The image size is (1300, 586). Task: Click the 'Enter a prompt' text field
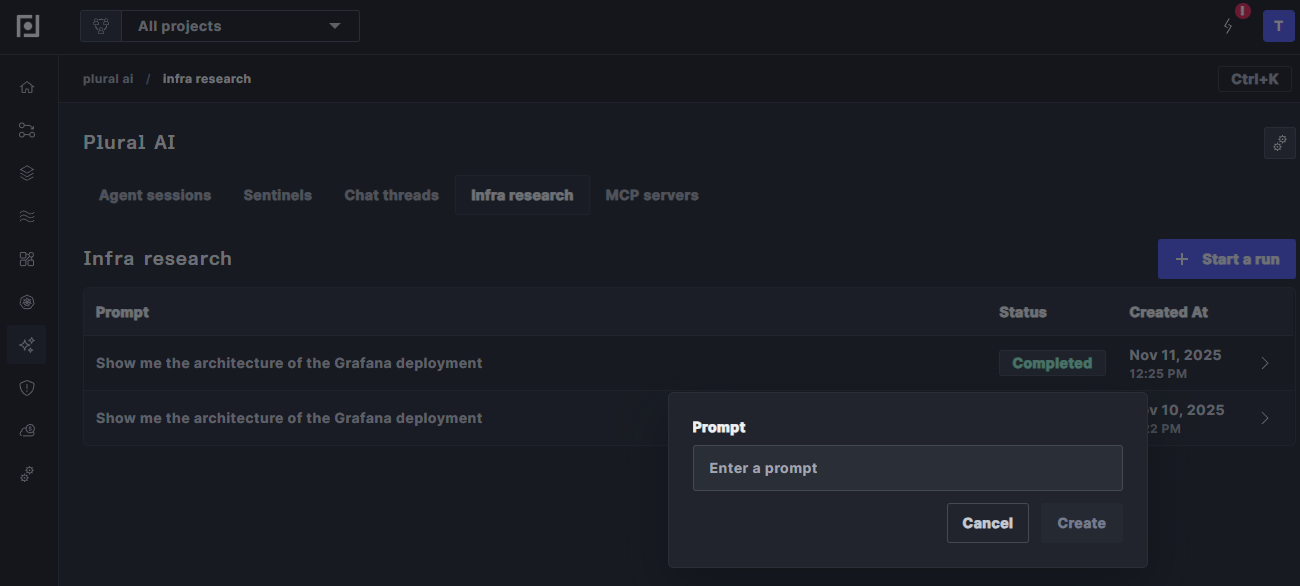coord(907,468)
